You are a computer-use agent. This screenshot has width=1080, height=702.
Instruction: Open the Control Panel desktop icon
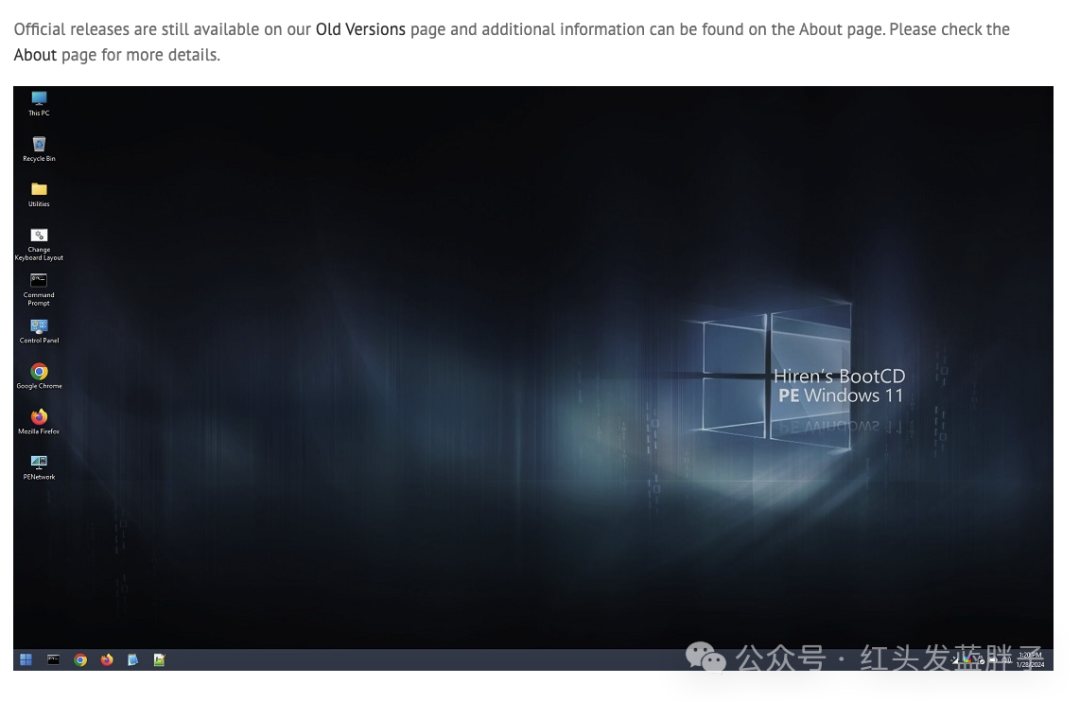(x=39, y=331)
